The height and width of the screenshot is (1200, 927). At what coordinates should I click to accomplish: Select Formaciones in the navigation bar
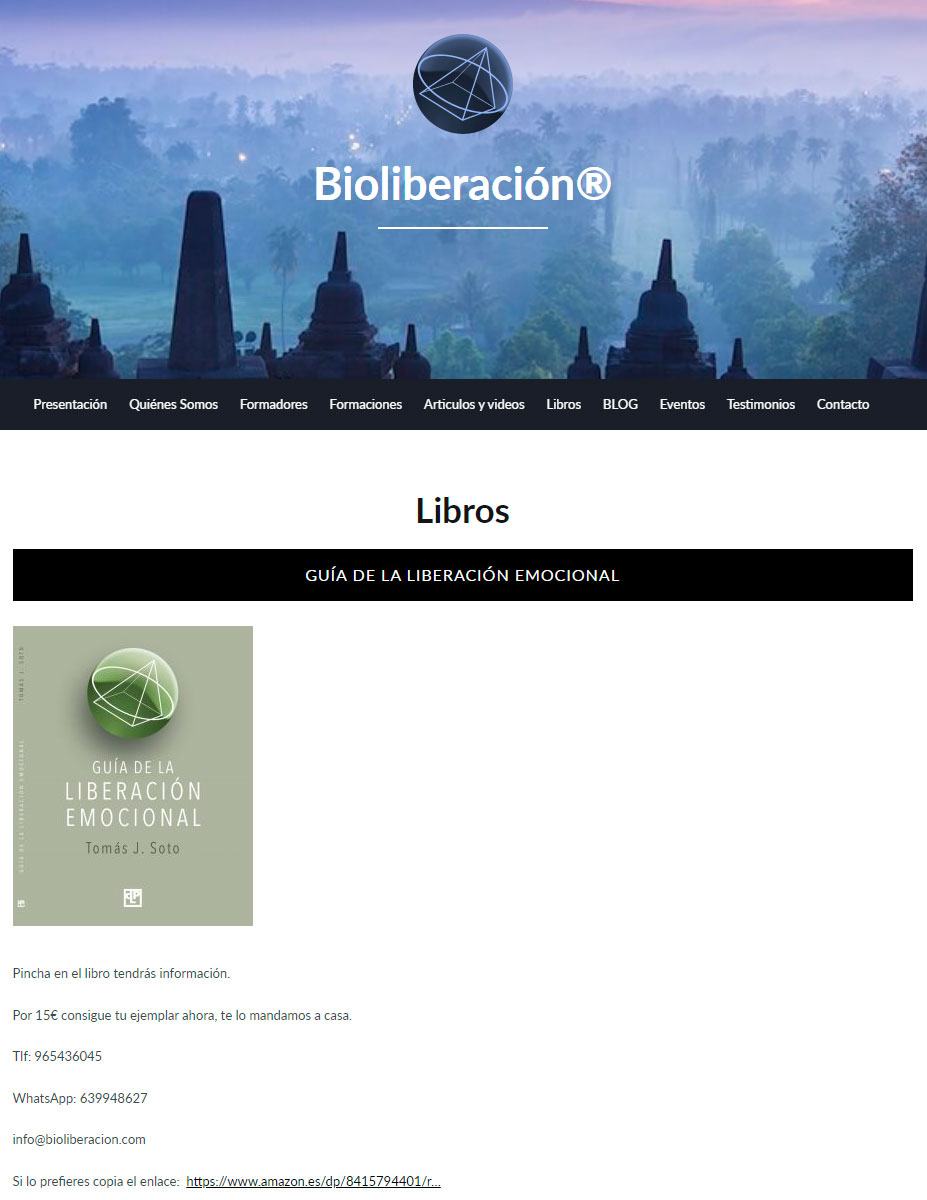tap(366, 404)
